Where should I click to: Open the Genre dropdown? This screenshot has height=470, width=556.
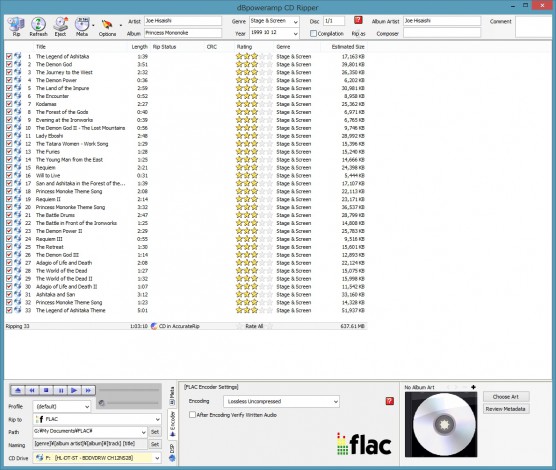[295, 22]
